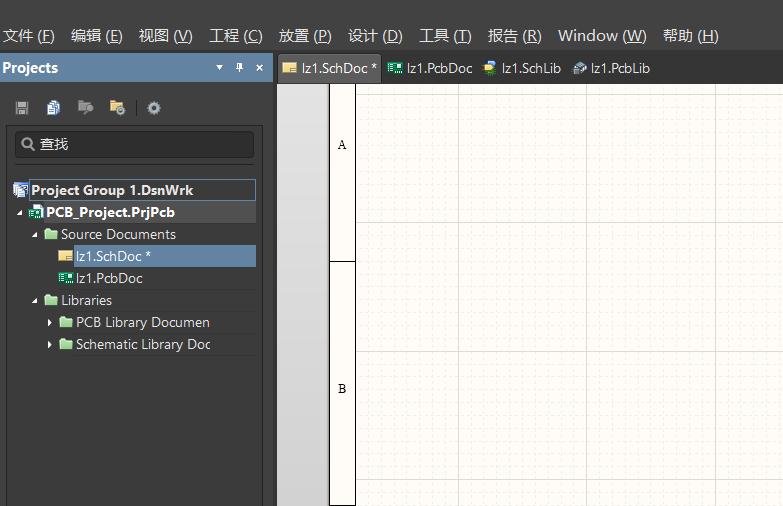Image resolution: width=783 pixels, height=506 pixels.
Task: Switch to the lz1.SchLib document tab
Action: (522, 68)
